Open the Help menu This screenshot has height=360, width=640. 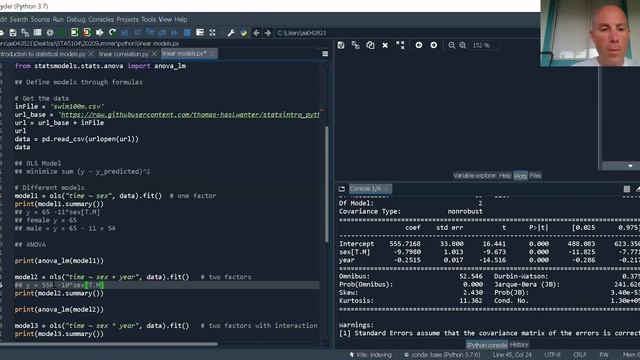(x=181, y=19)
